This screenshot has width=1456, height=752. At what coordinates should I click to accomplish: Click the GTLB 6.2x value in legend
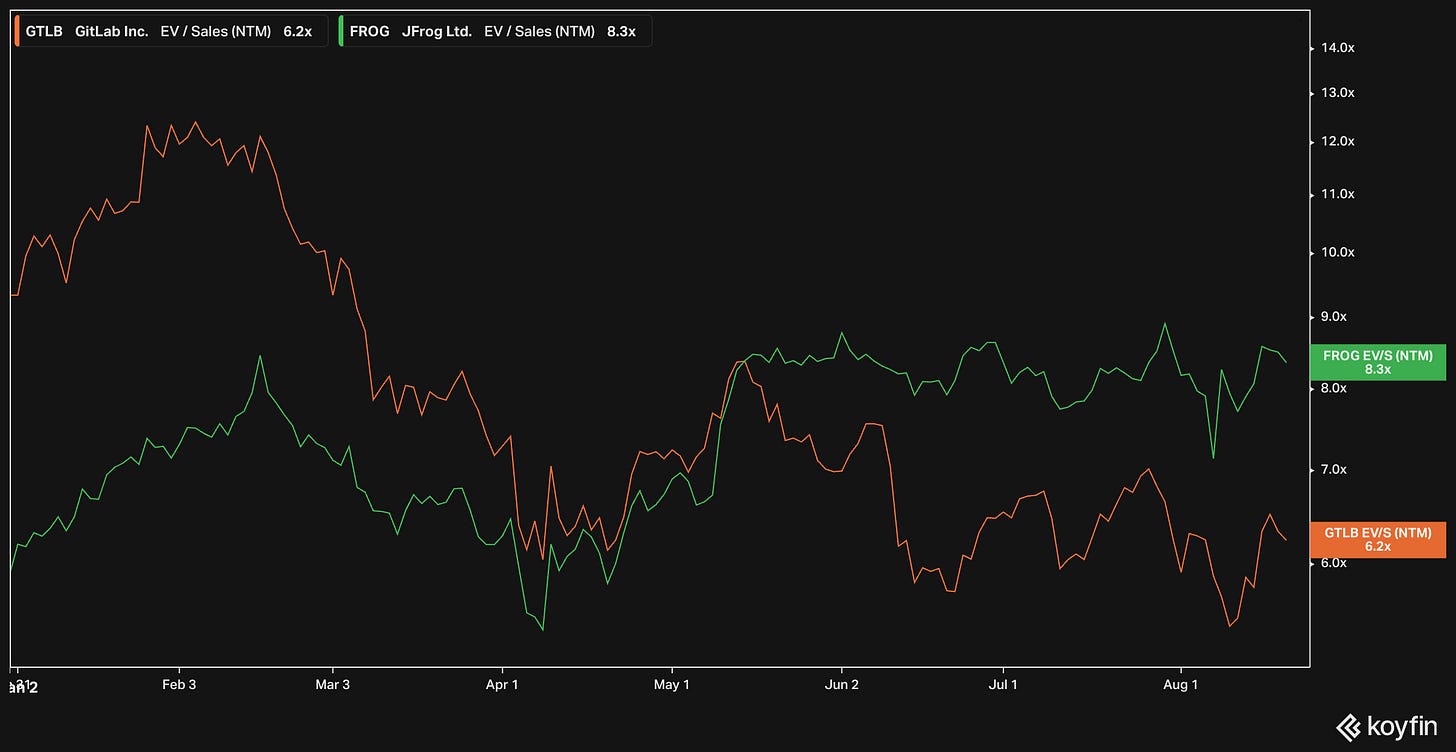[297, 31]
